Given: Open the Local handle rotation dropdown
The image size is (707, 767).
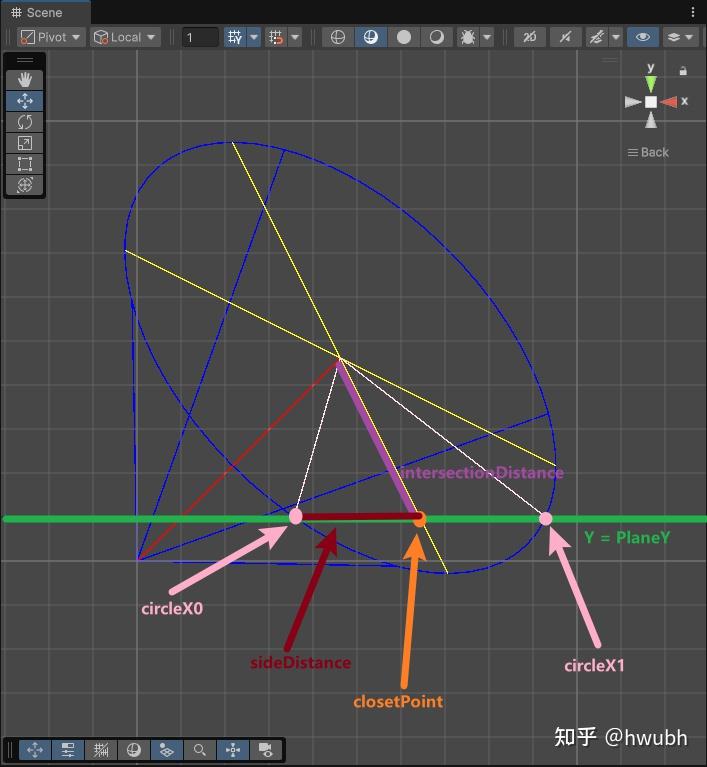Looking at the screenshot, I should tap(125, 37).
